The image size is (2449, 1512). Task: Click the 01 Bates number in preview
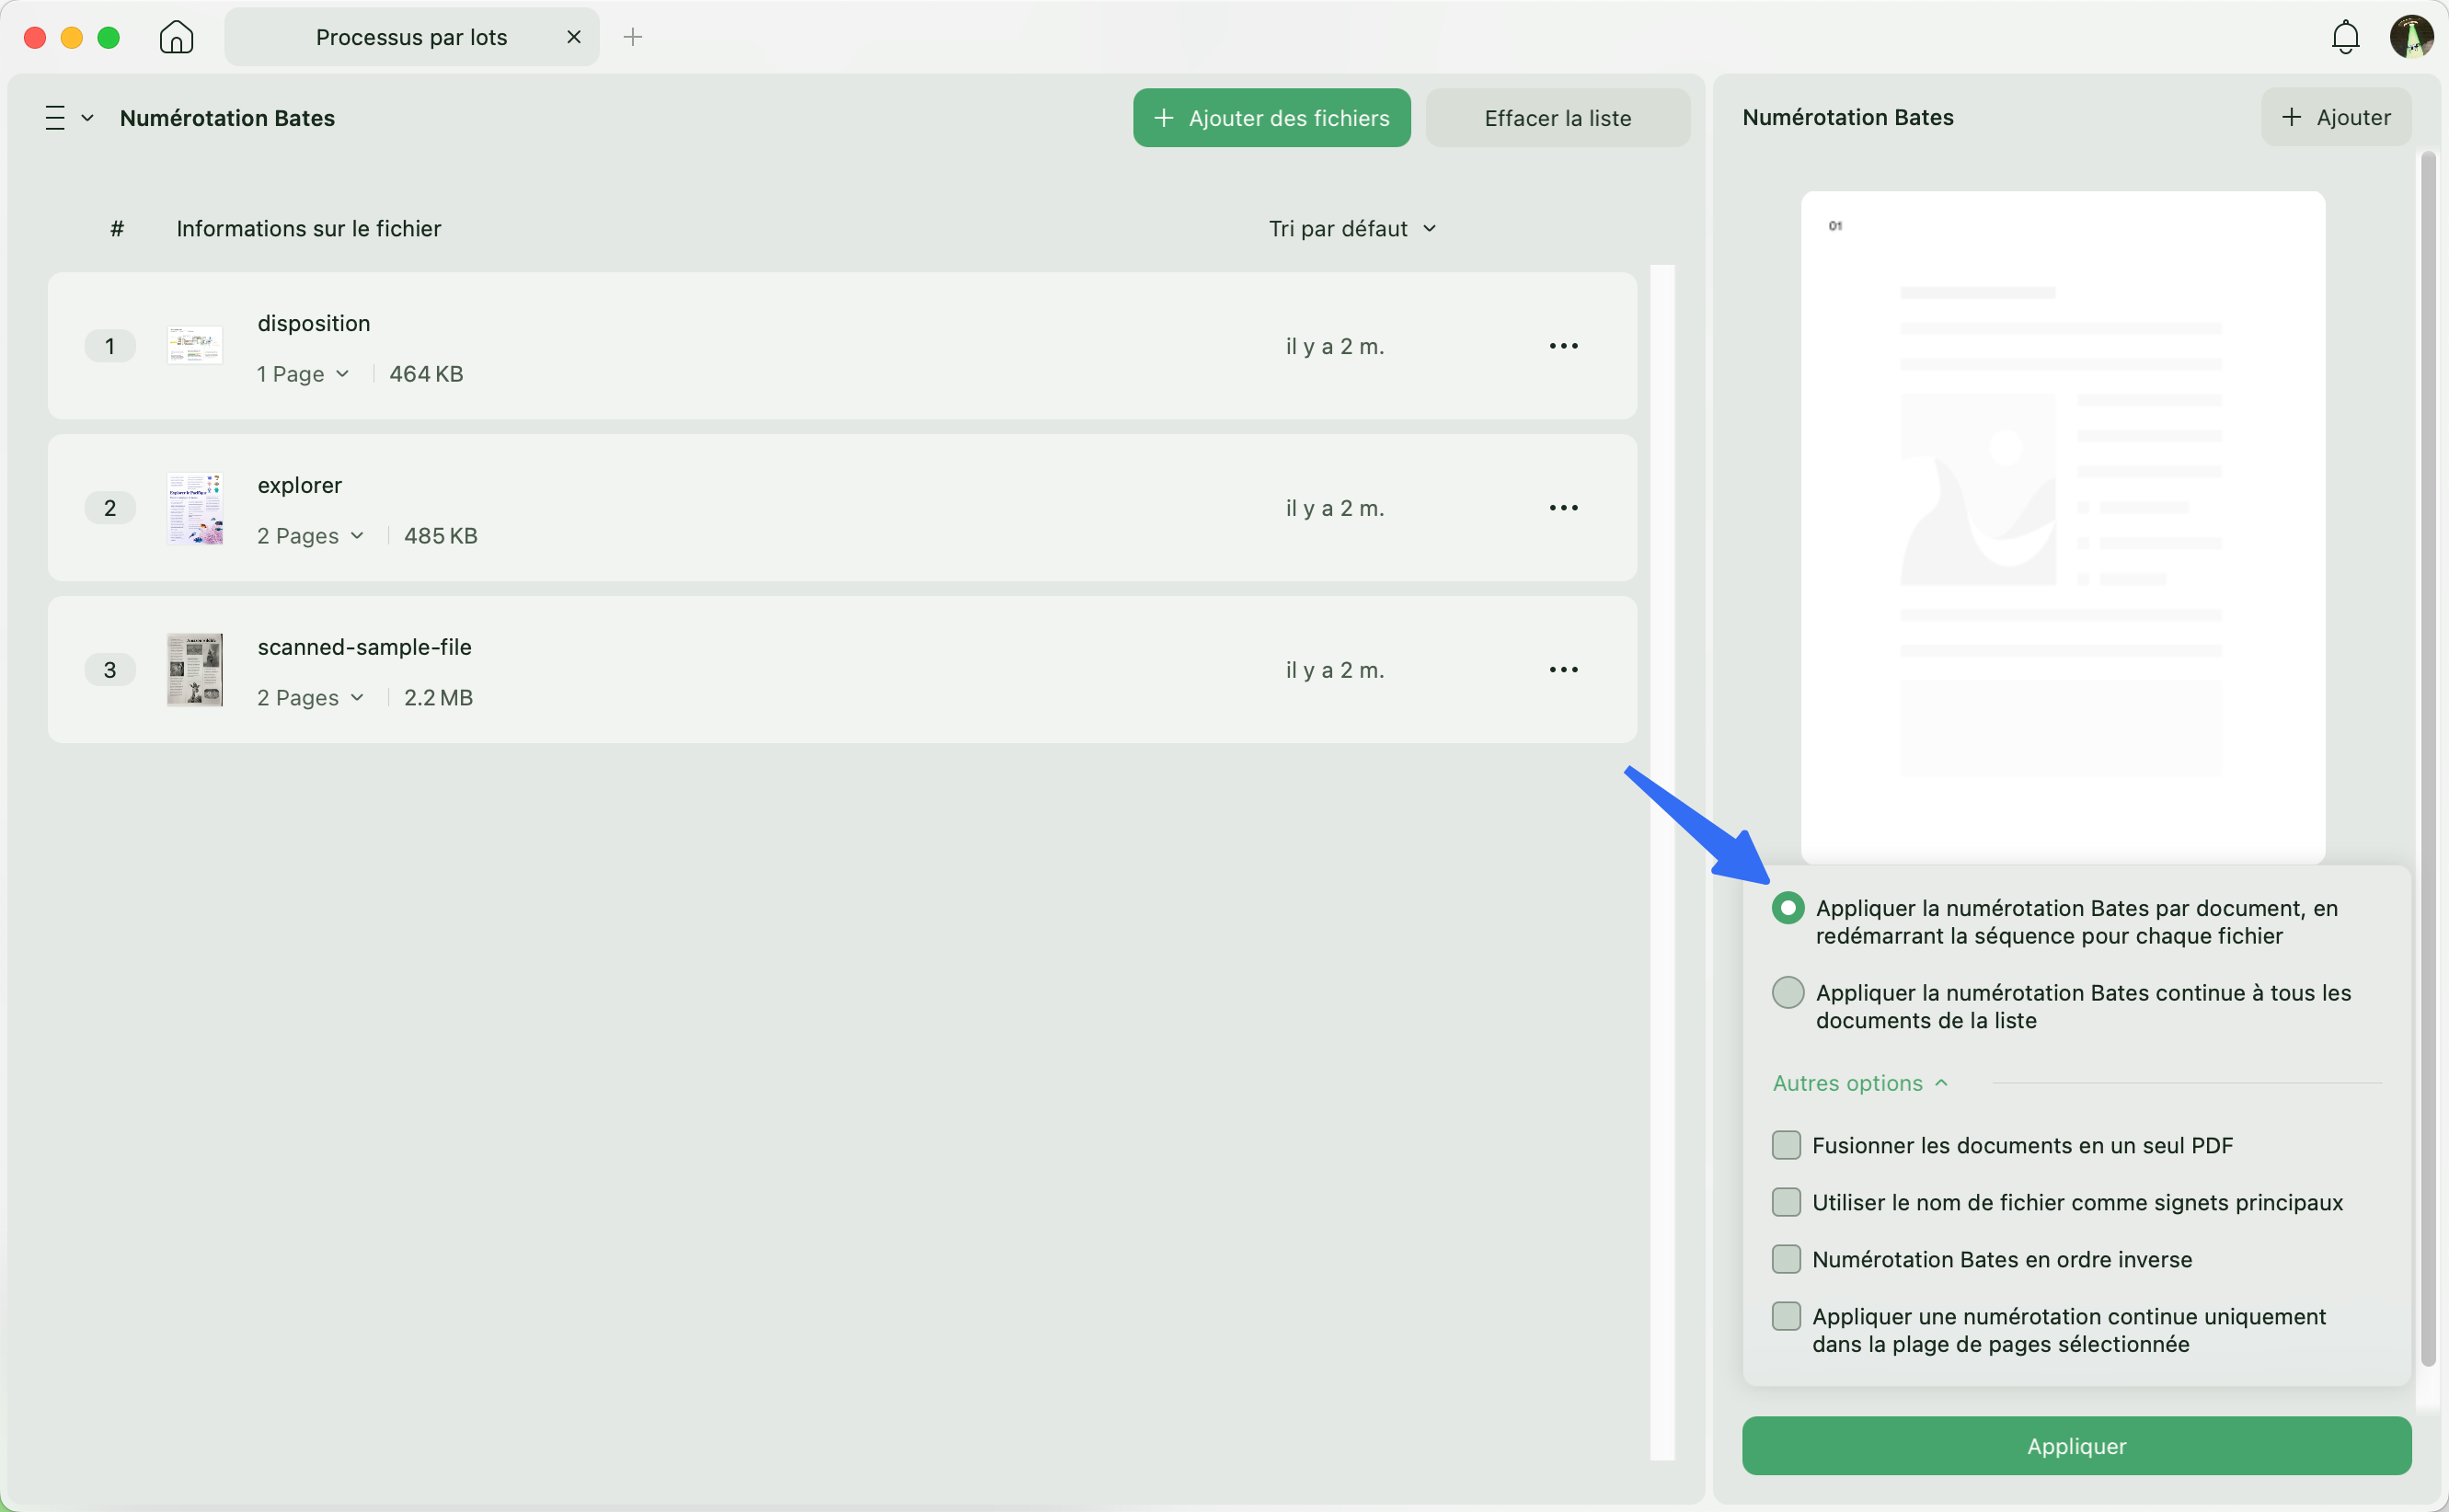coord(1835,226)
